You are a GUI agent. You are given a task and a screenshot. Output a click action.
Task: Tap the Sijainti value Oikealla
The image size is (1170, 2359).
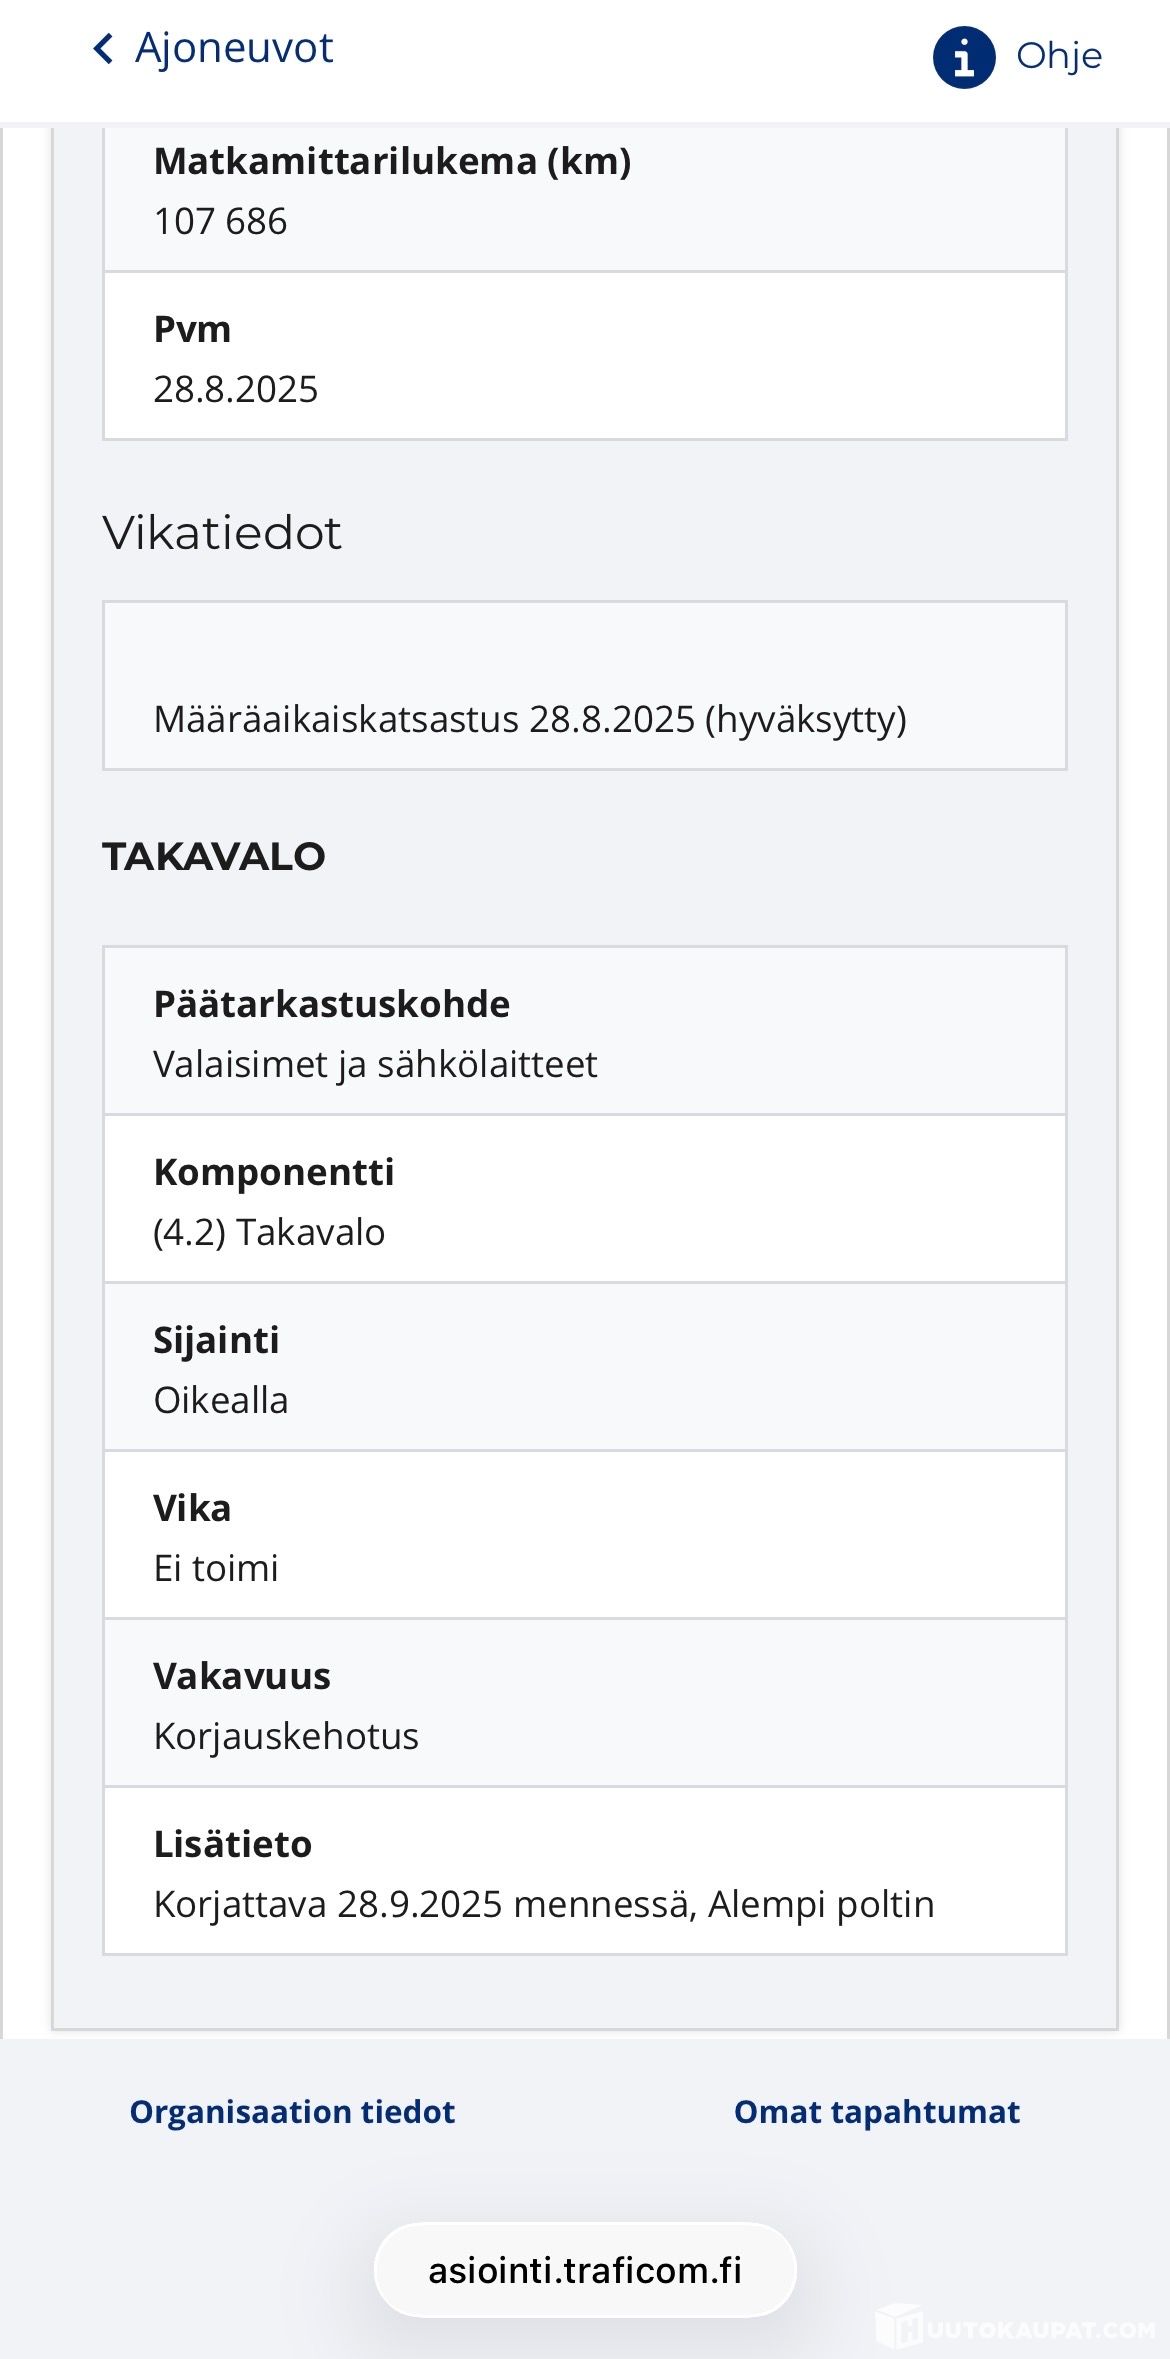[221, 1400]
